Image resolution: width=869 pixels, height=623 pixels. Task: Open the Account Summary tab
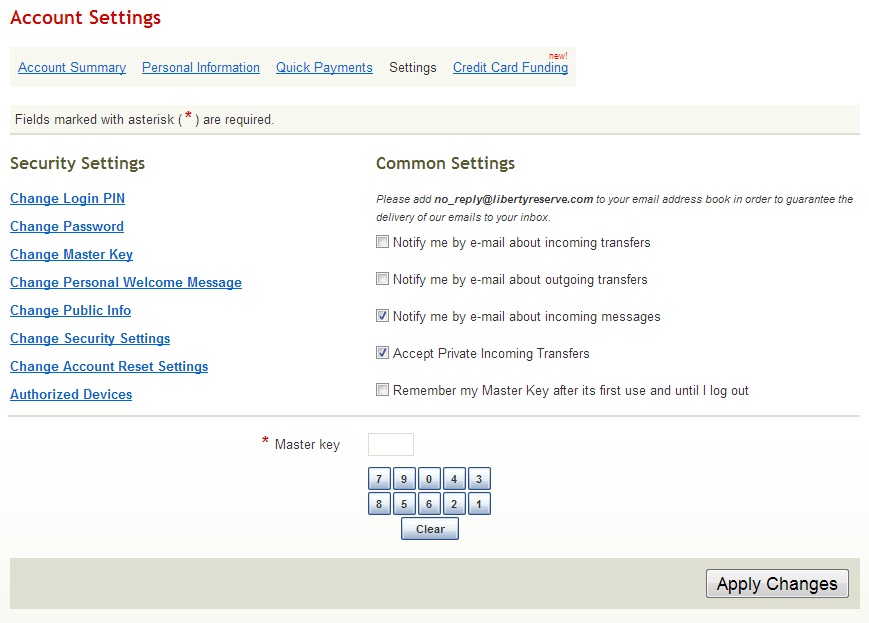[x=72, y=68]
